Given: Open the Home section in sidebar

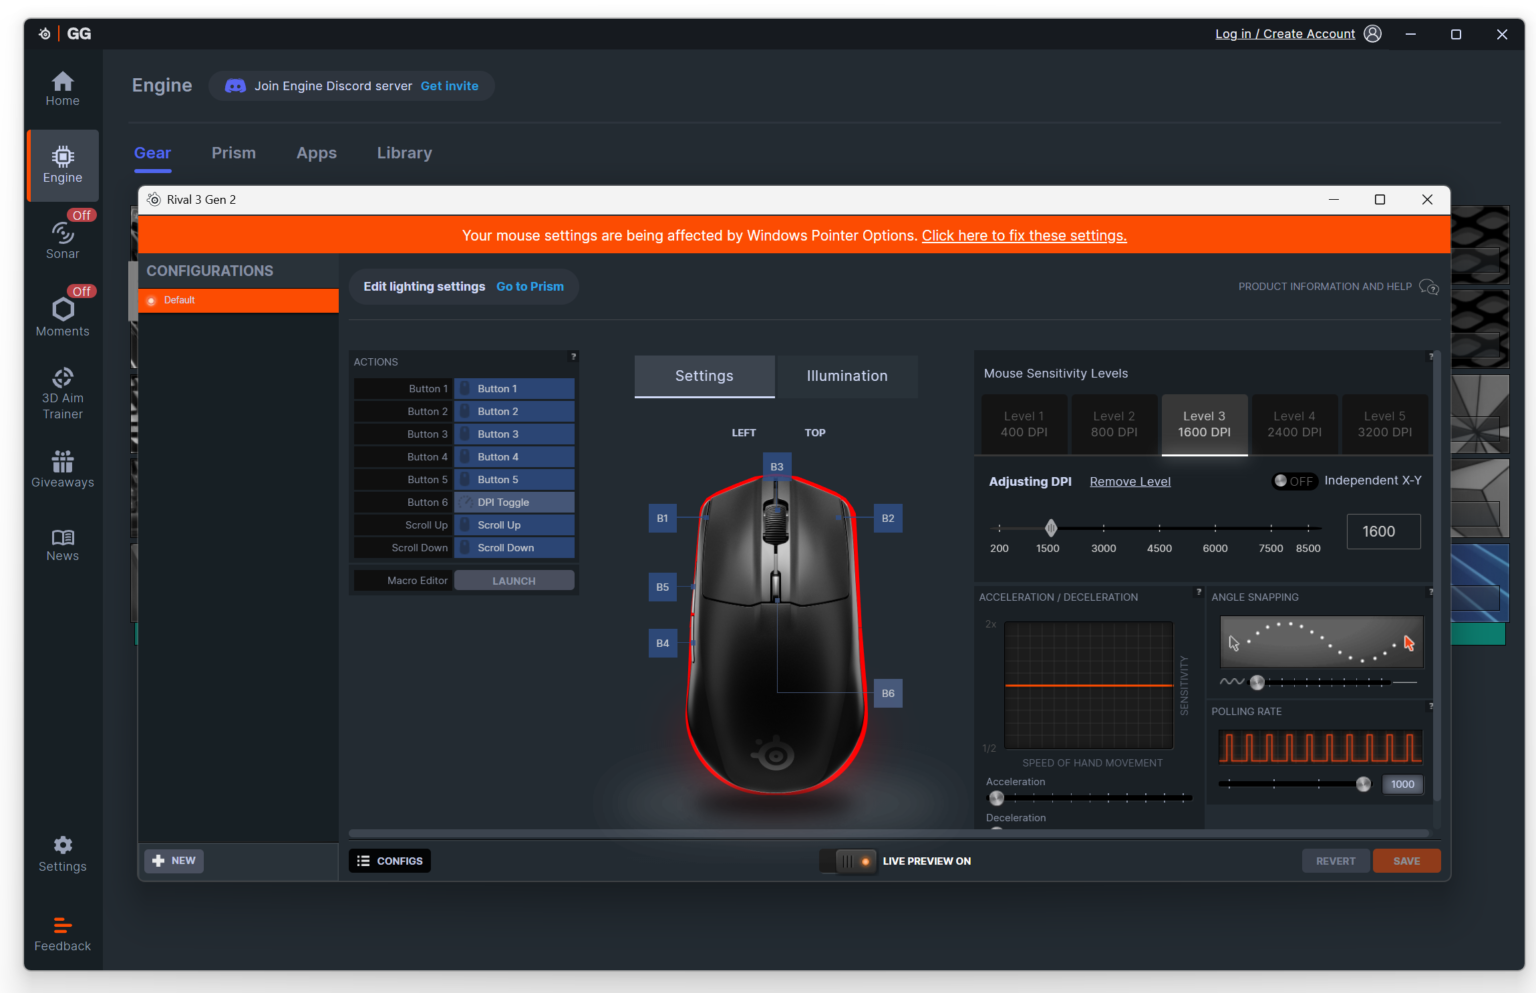Looking at the screenshot, I should pos(62,89).
